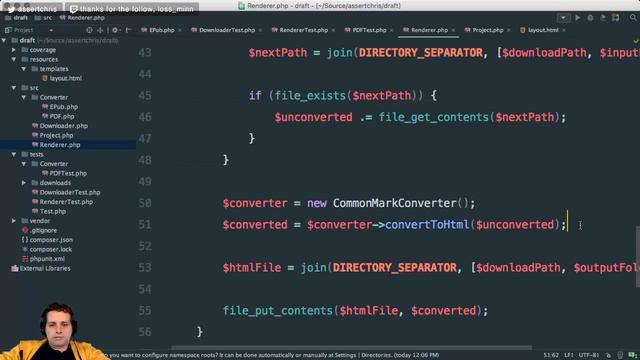Screen dimensions: 640x360
Task: Click the Twitter bird icon in overlay
Action: pyautogui.click(x=11, y=9)
